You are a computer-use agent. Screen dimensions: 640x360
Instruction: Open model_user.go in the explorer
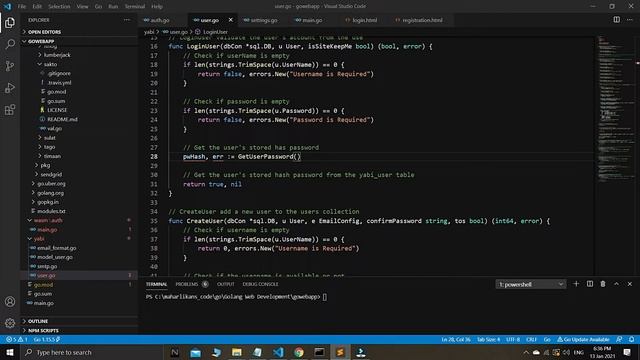click(55, 257)
